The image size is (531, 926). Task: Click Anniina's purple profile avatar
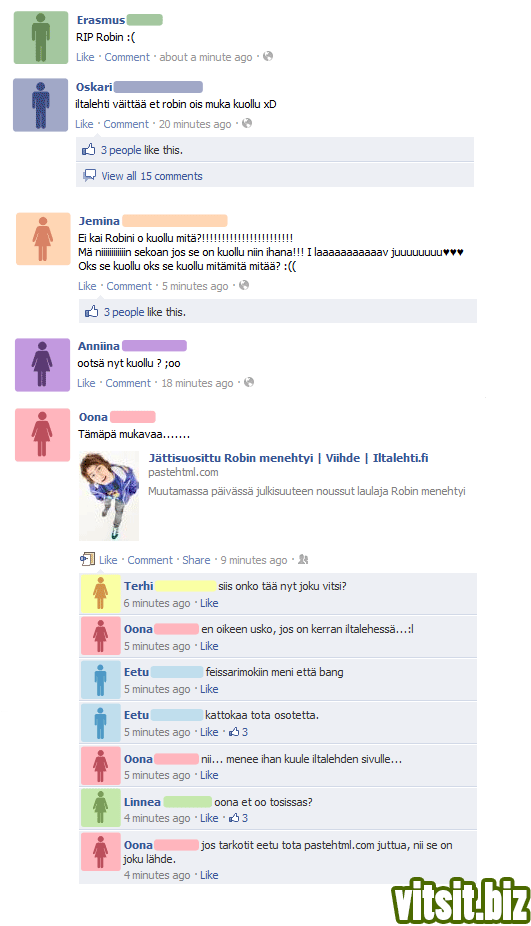tap(43, 365)
